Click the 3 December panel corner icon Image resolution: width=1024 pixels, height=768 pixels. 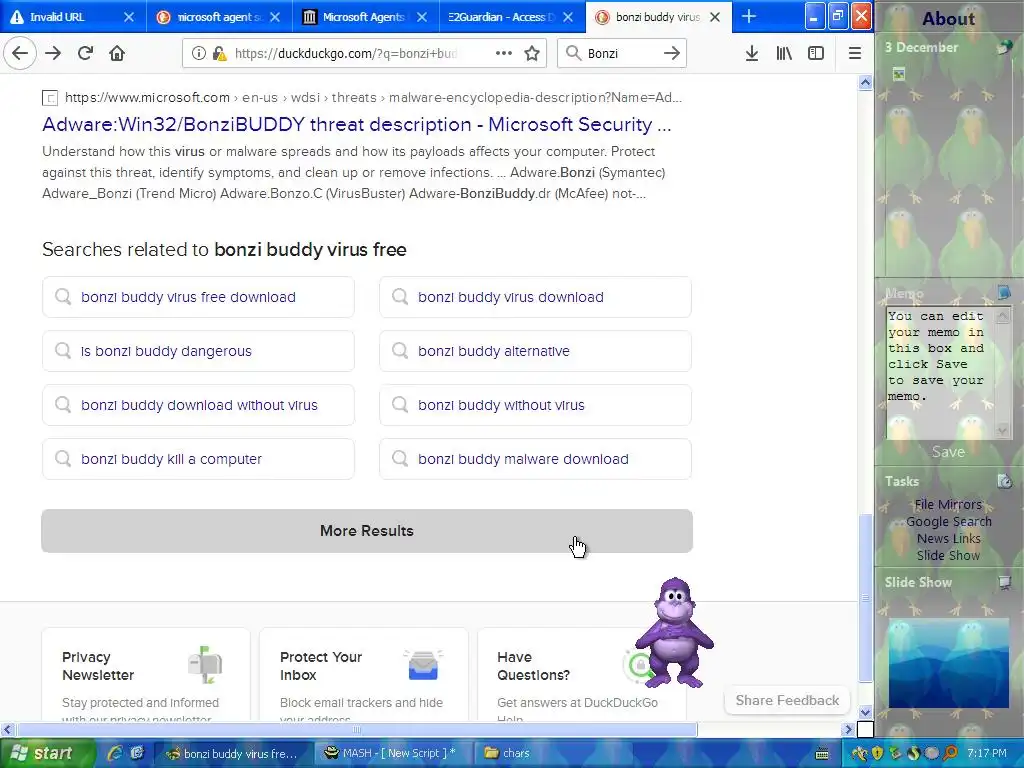pos(1004,47)
